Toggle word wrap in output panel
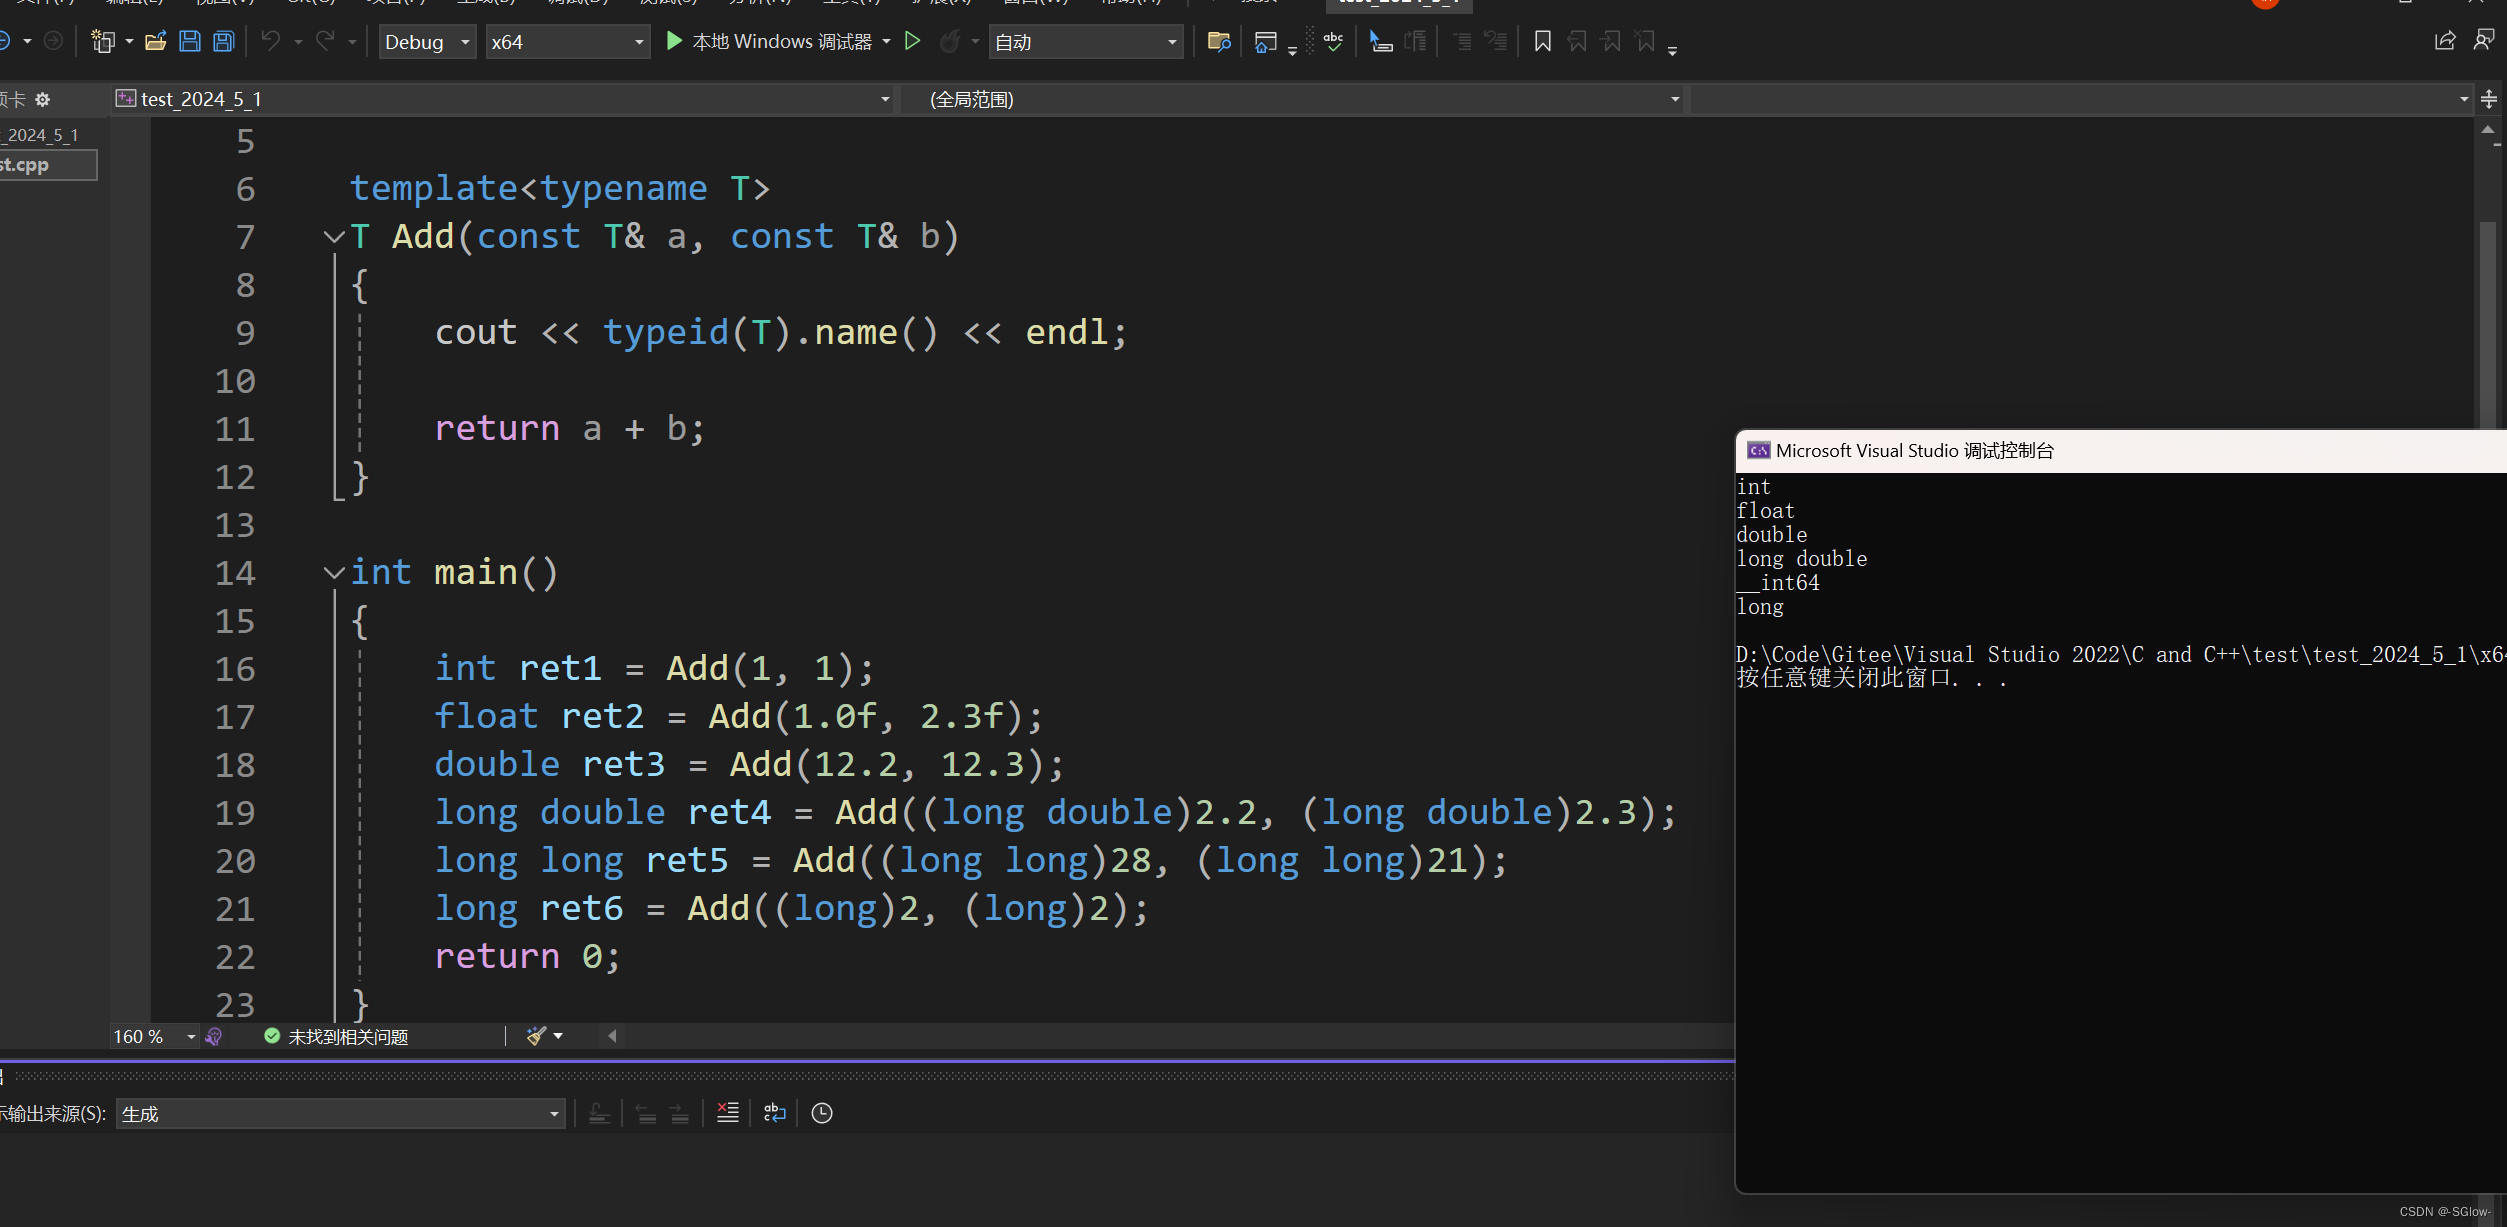The height and width of the screenshot is (1227, 2507). [775, 1113]
